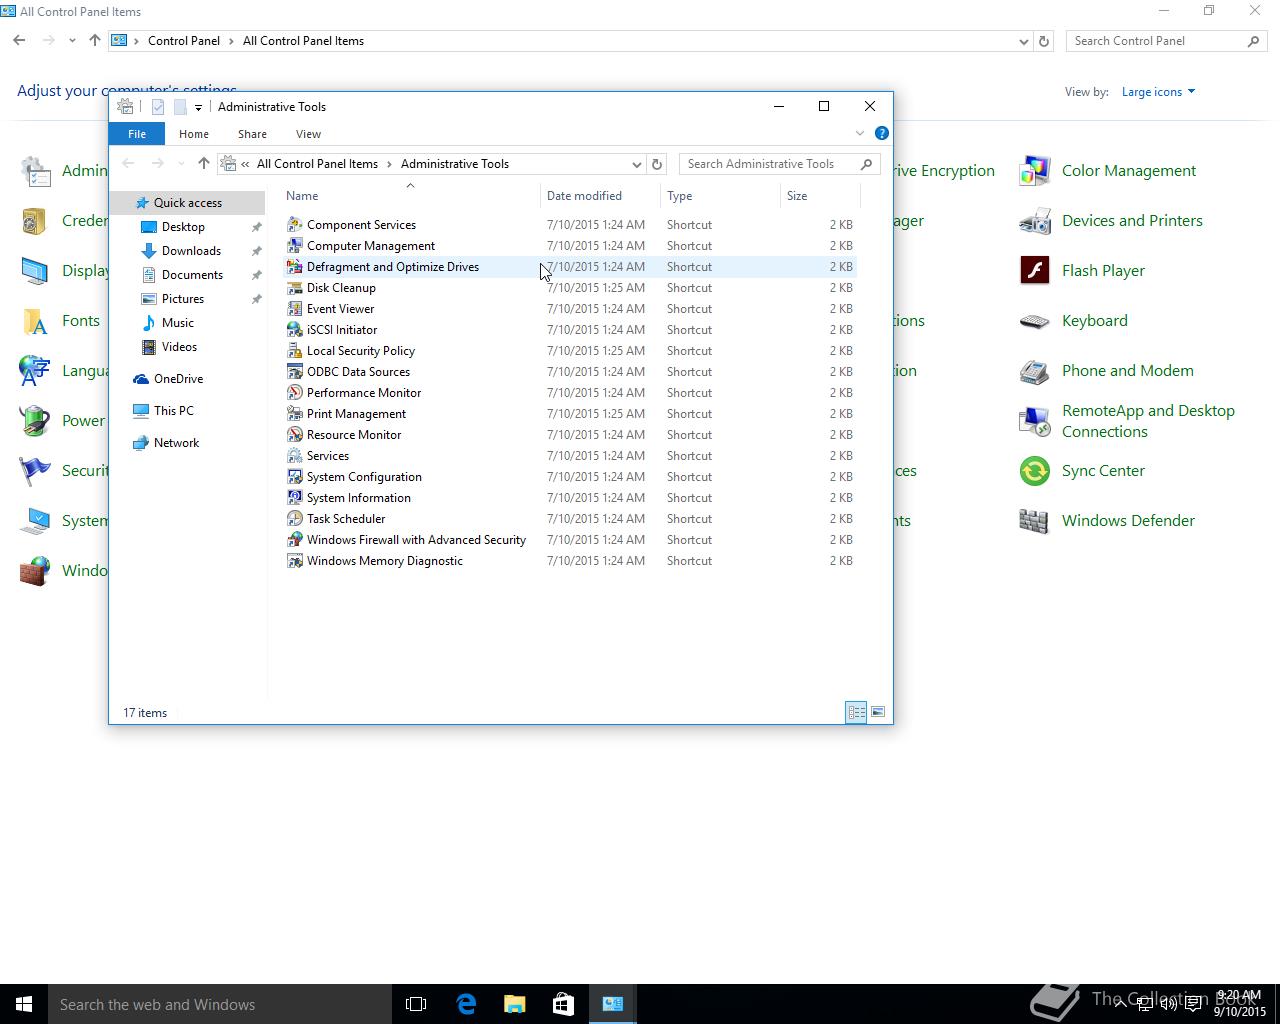The height and width of the screenshot is (1024, 1280).
Task: Expand hidden breadcrumb locations chevron
Action: point(245,164)
